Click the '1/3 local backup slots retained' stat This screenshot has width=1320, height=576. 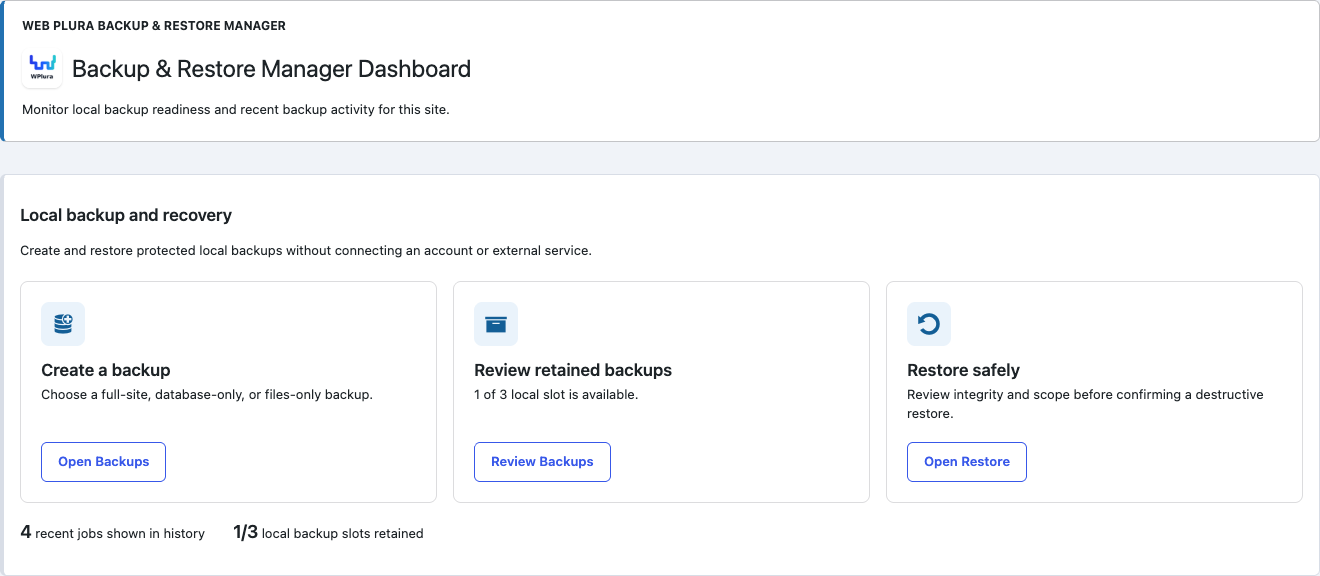pyautogui.click(x=328, y=533)
